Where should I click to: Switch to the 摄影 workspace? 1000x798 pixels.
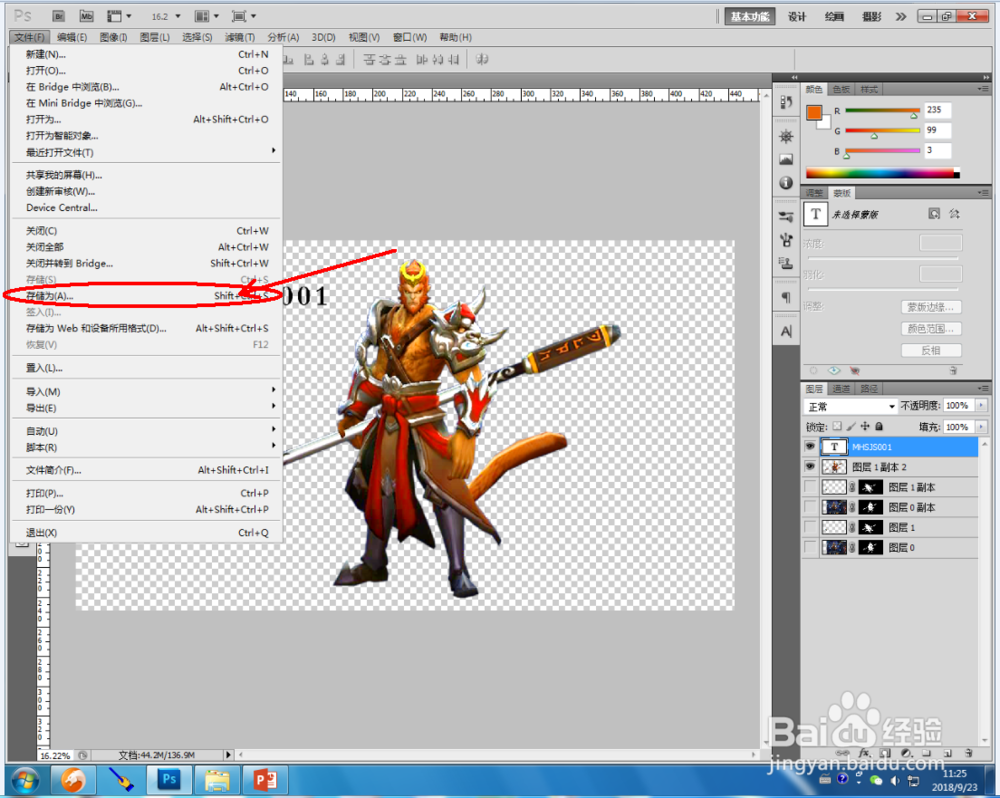872,17
